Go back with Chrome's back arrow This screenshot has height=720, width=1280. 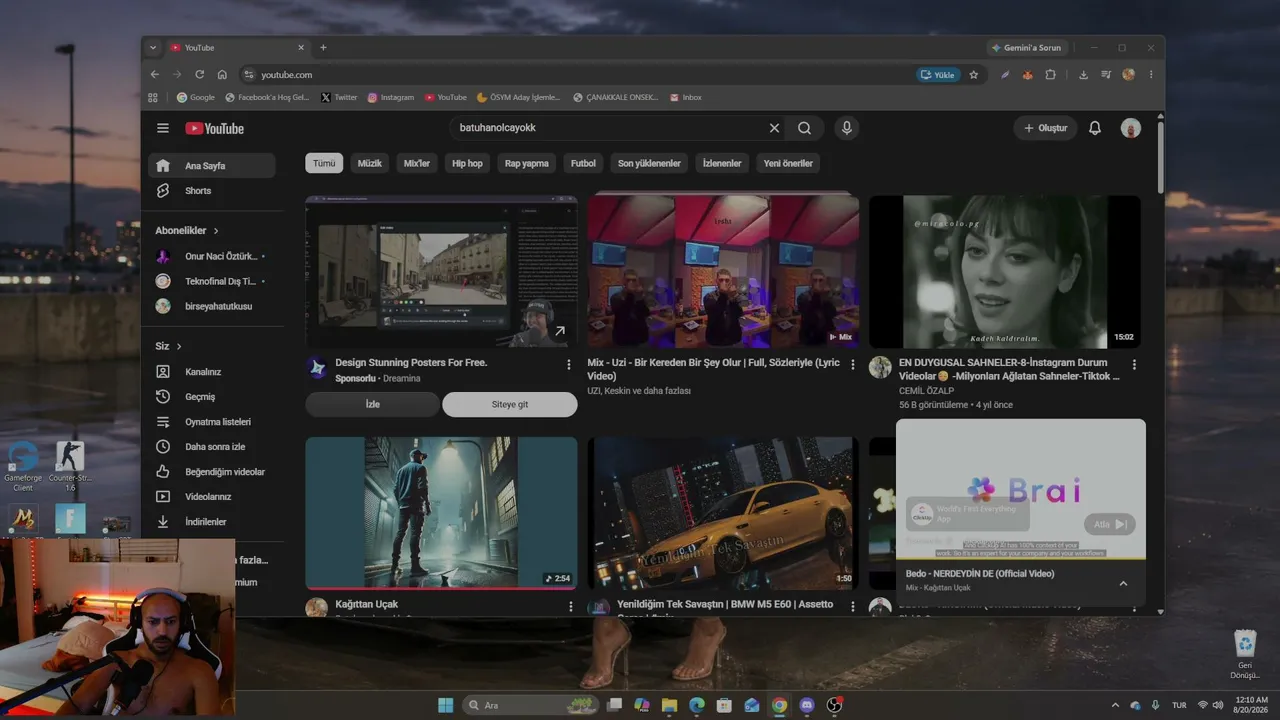coord(155,74)
